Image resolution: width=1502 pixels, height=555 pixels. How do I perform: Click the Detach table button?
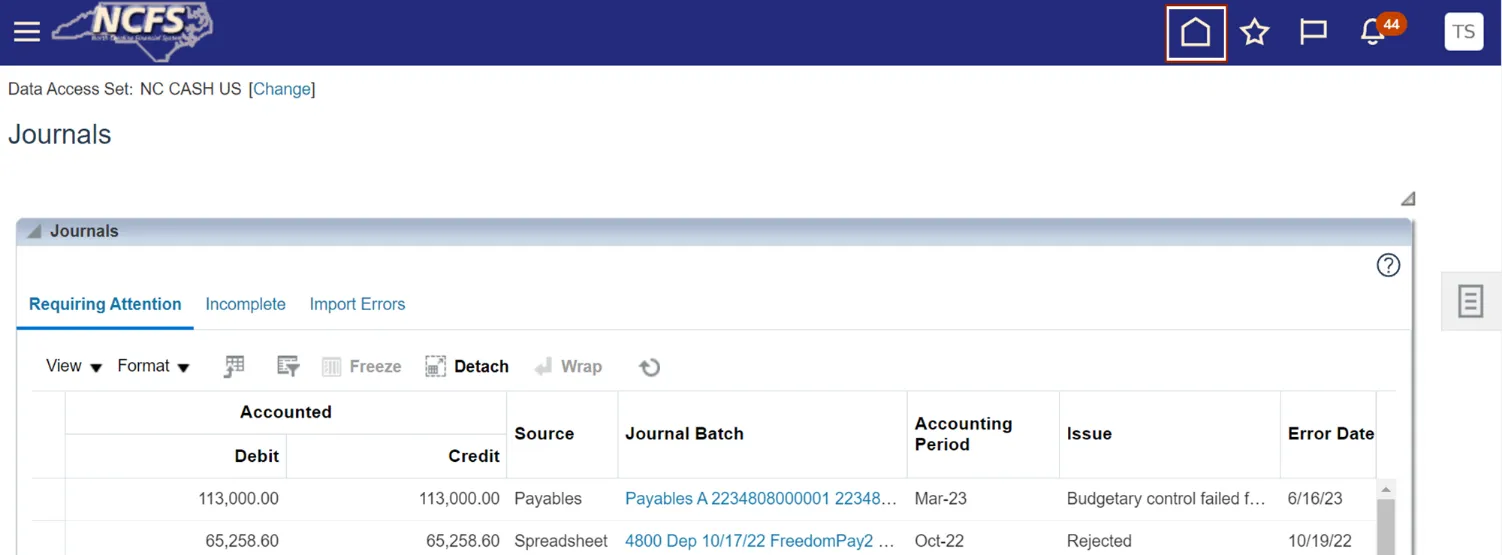tap(466, 367)
